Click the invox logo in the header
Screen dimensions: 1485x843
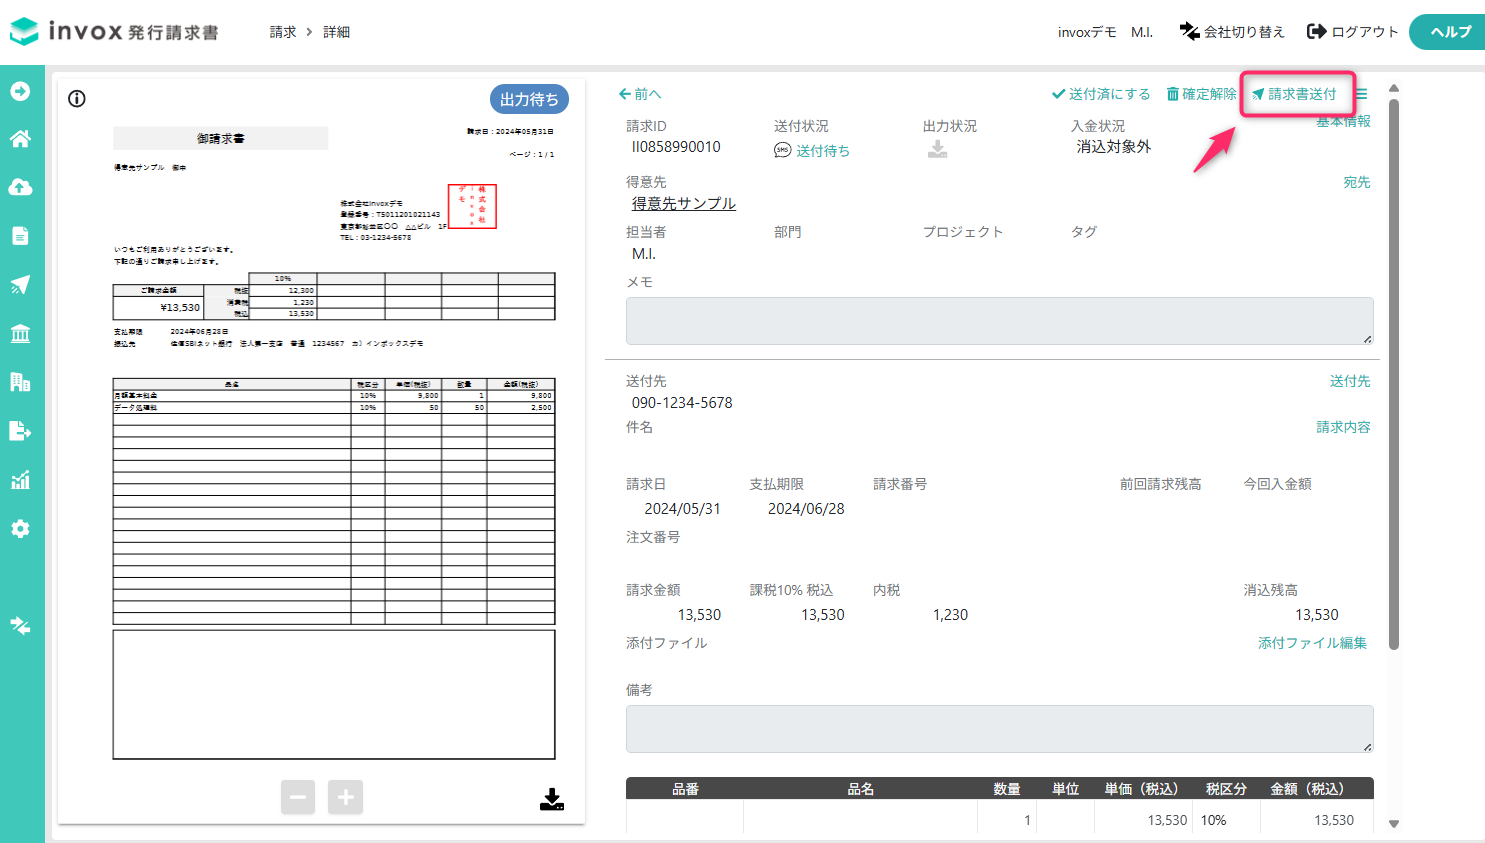tap(114, 31)
